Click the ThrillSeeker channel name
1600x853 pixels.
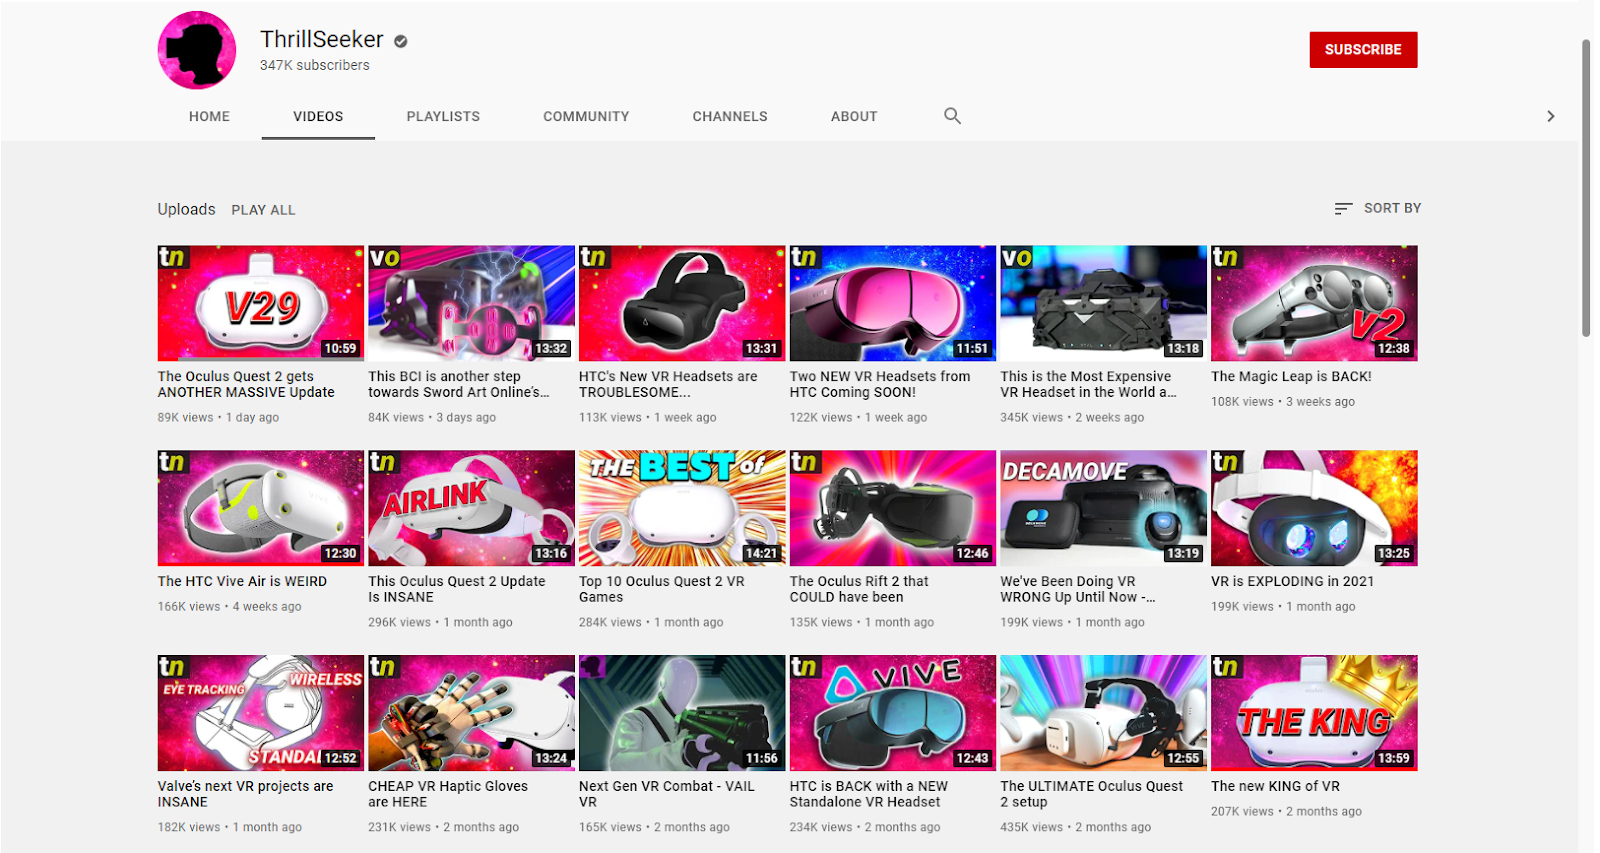[x=322, y=39]
